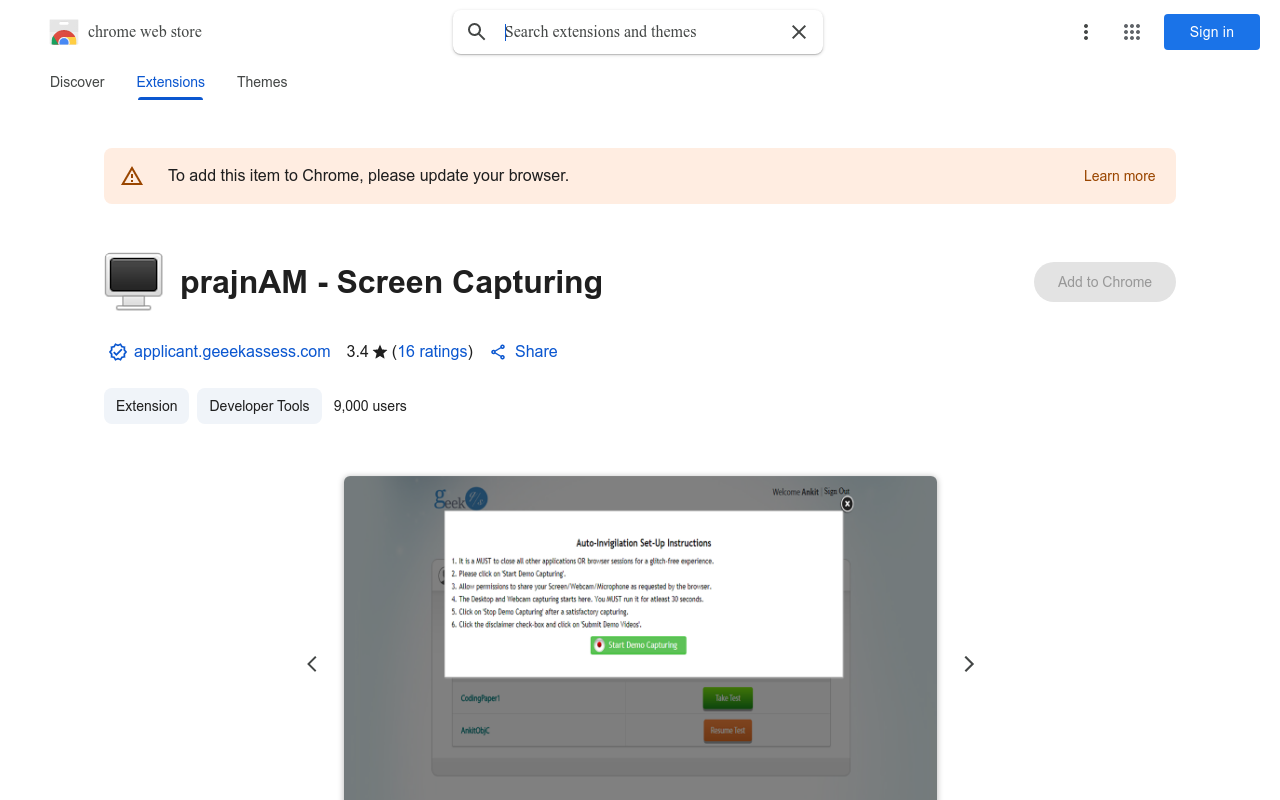Click the share icon beside Share
Image resolution: width=1280 pixels, height=800 pixels.
(x=498, y=352)
